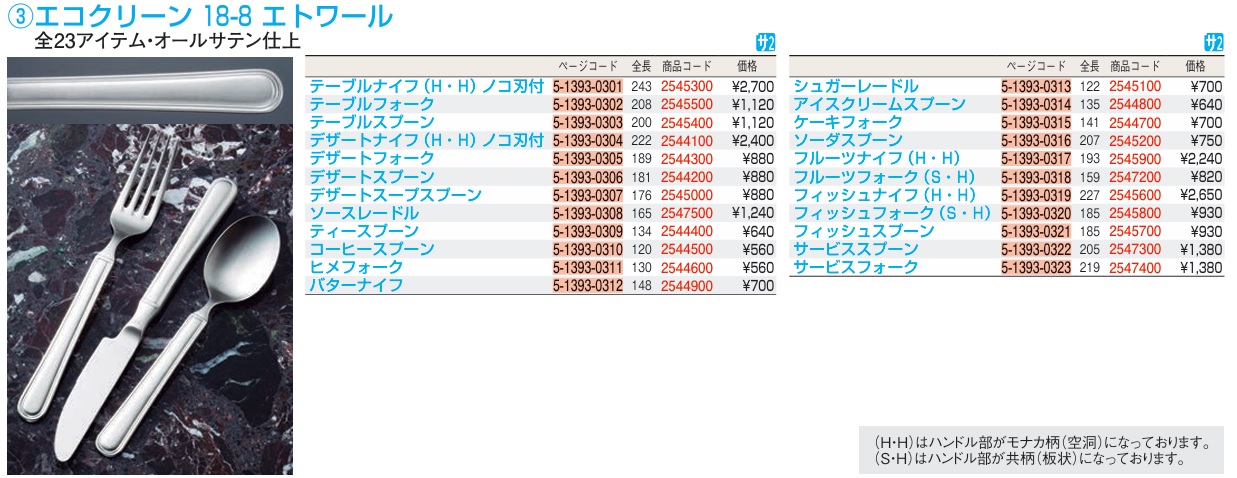The image size is (1237, 478).
Task: Select the デザートスプーン product name
Action: (x=372, y=177)
